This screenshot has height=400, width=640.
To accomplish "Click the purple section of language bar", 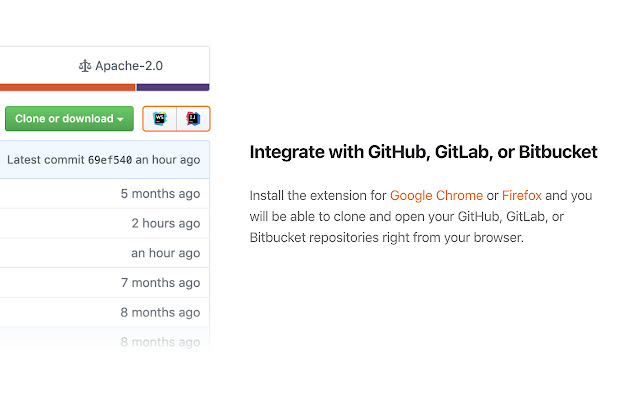I will 172,87.
